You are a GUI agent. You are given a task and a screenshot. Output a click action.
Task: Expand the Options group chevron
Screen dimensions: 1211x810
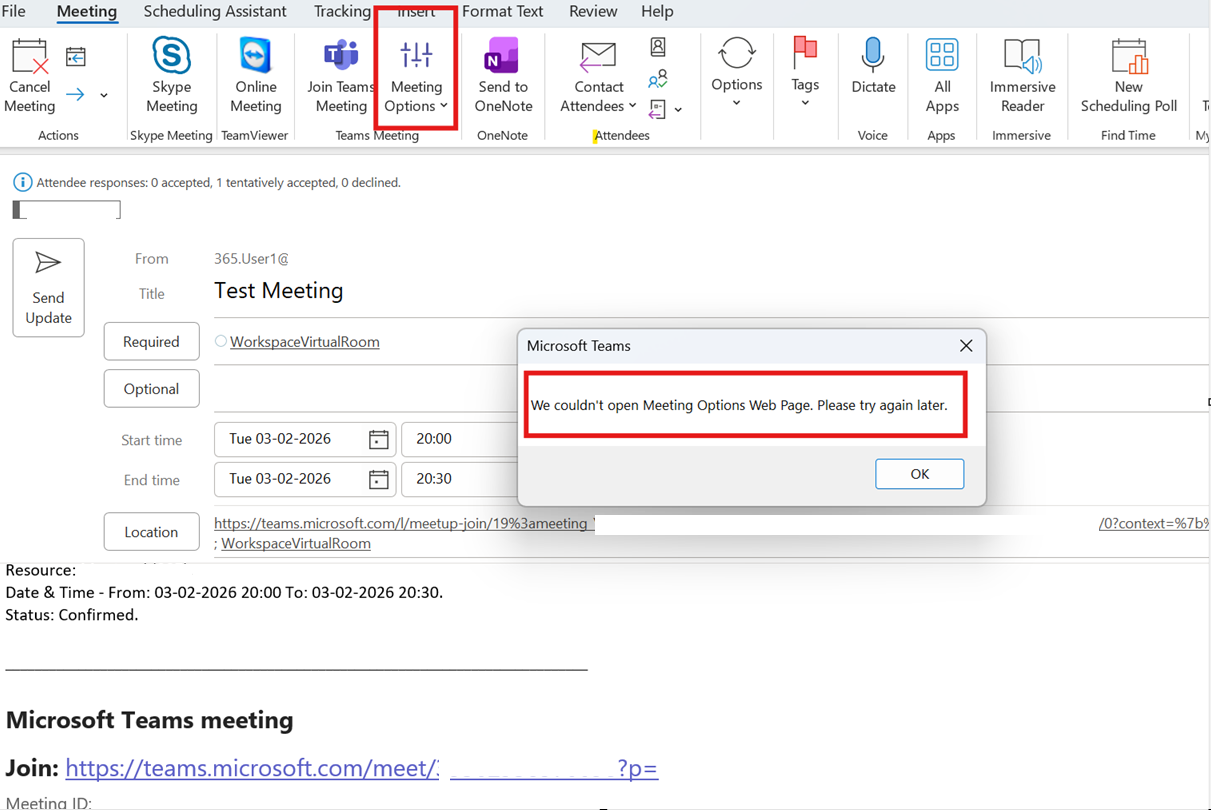pyautogui.click(x=737, y=103)
